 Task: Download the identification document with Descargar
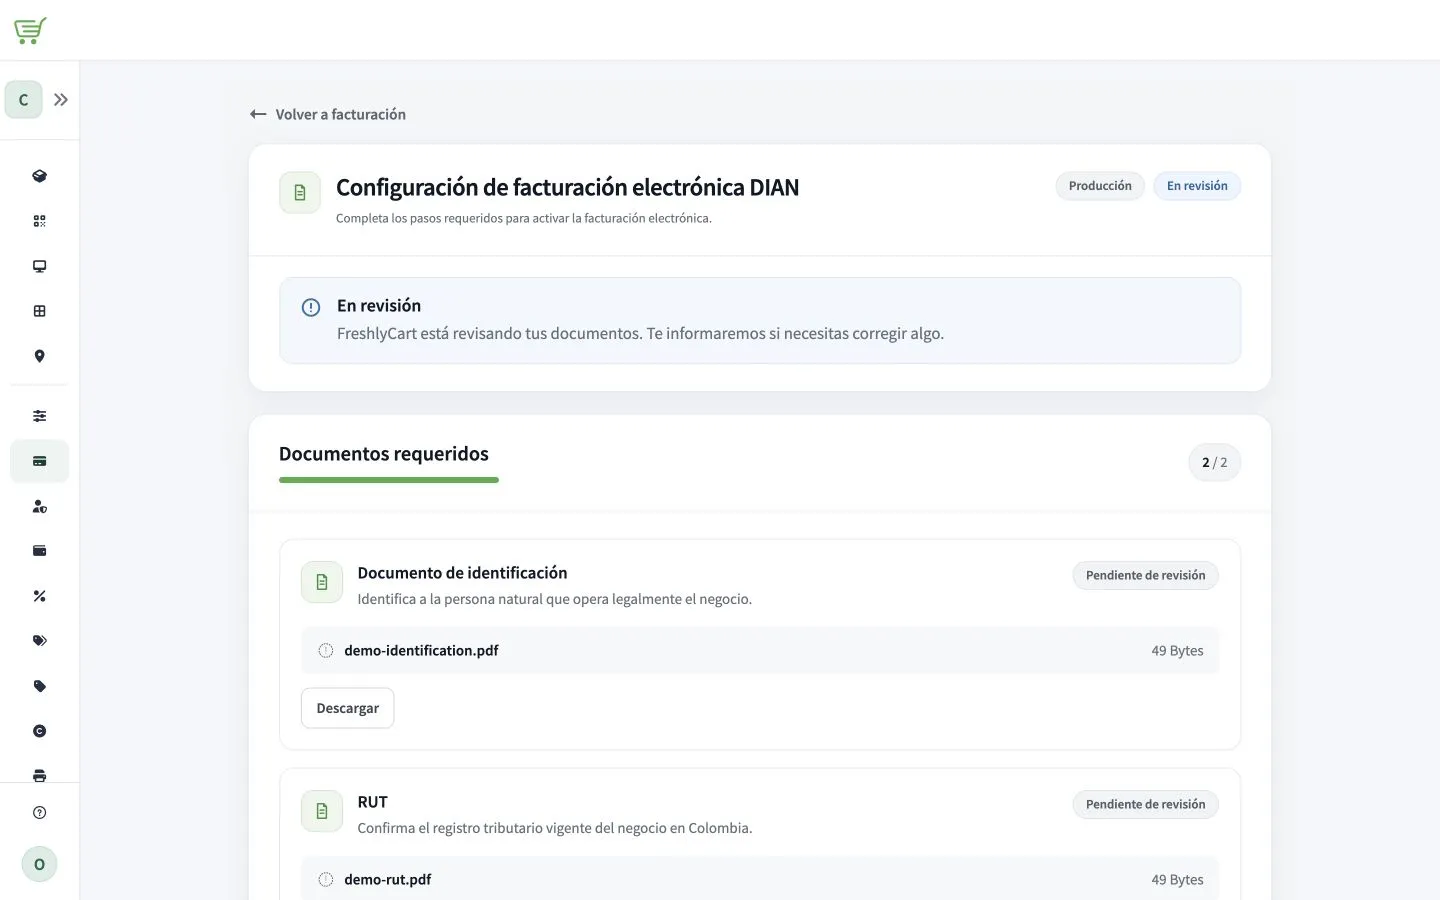point(348,708)
